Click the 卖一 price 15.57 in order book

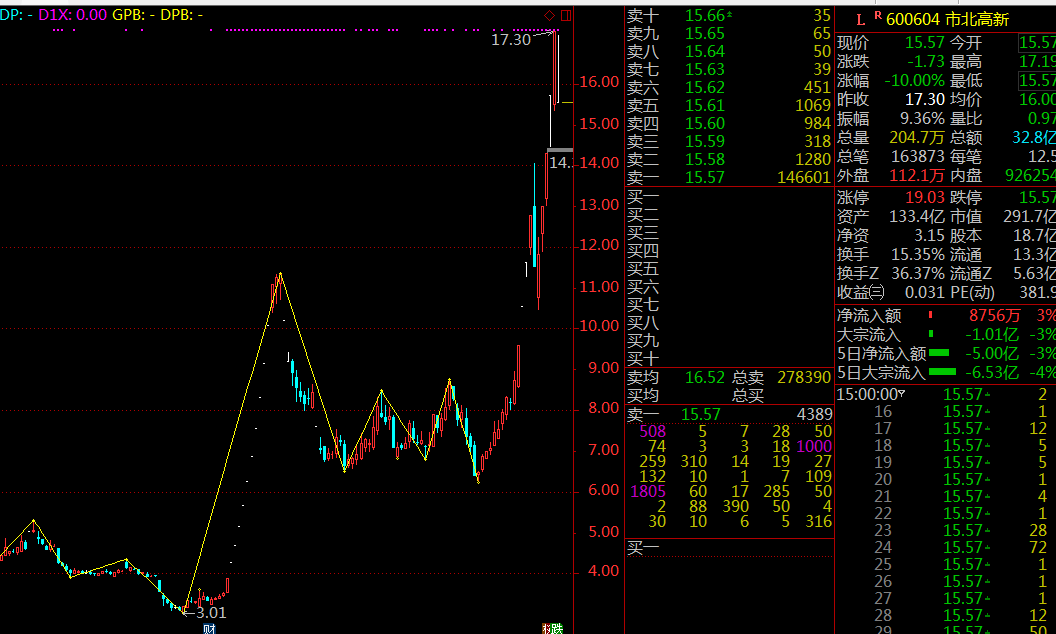coord(704,177)
